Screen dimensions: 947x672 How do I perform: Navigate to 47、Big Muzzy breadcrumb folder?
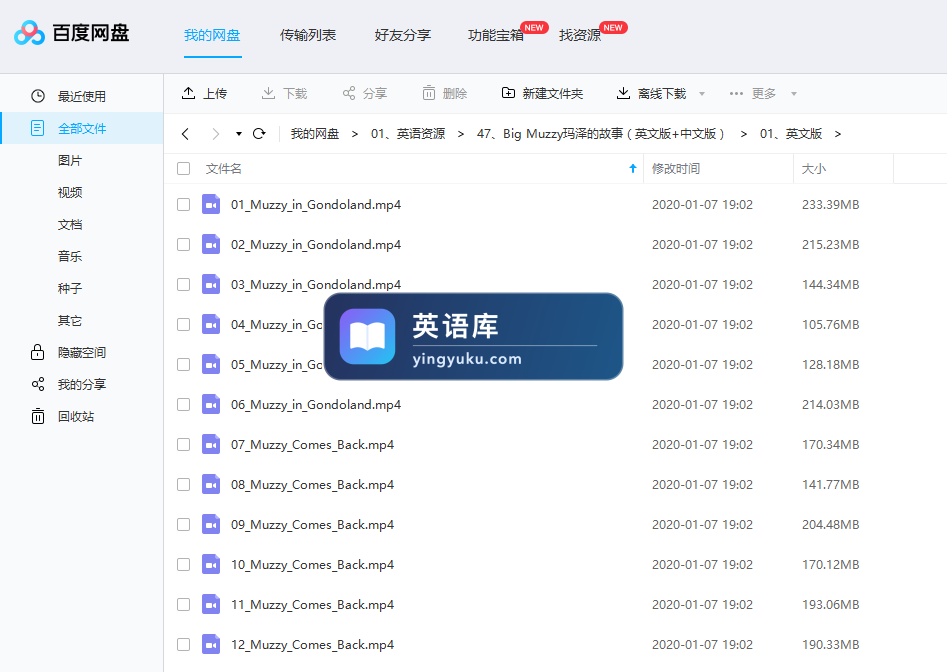(x=601, y=133)
